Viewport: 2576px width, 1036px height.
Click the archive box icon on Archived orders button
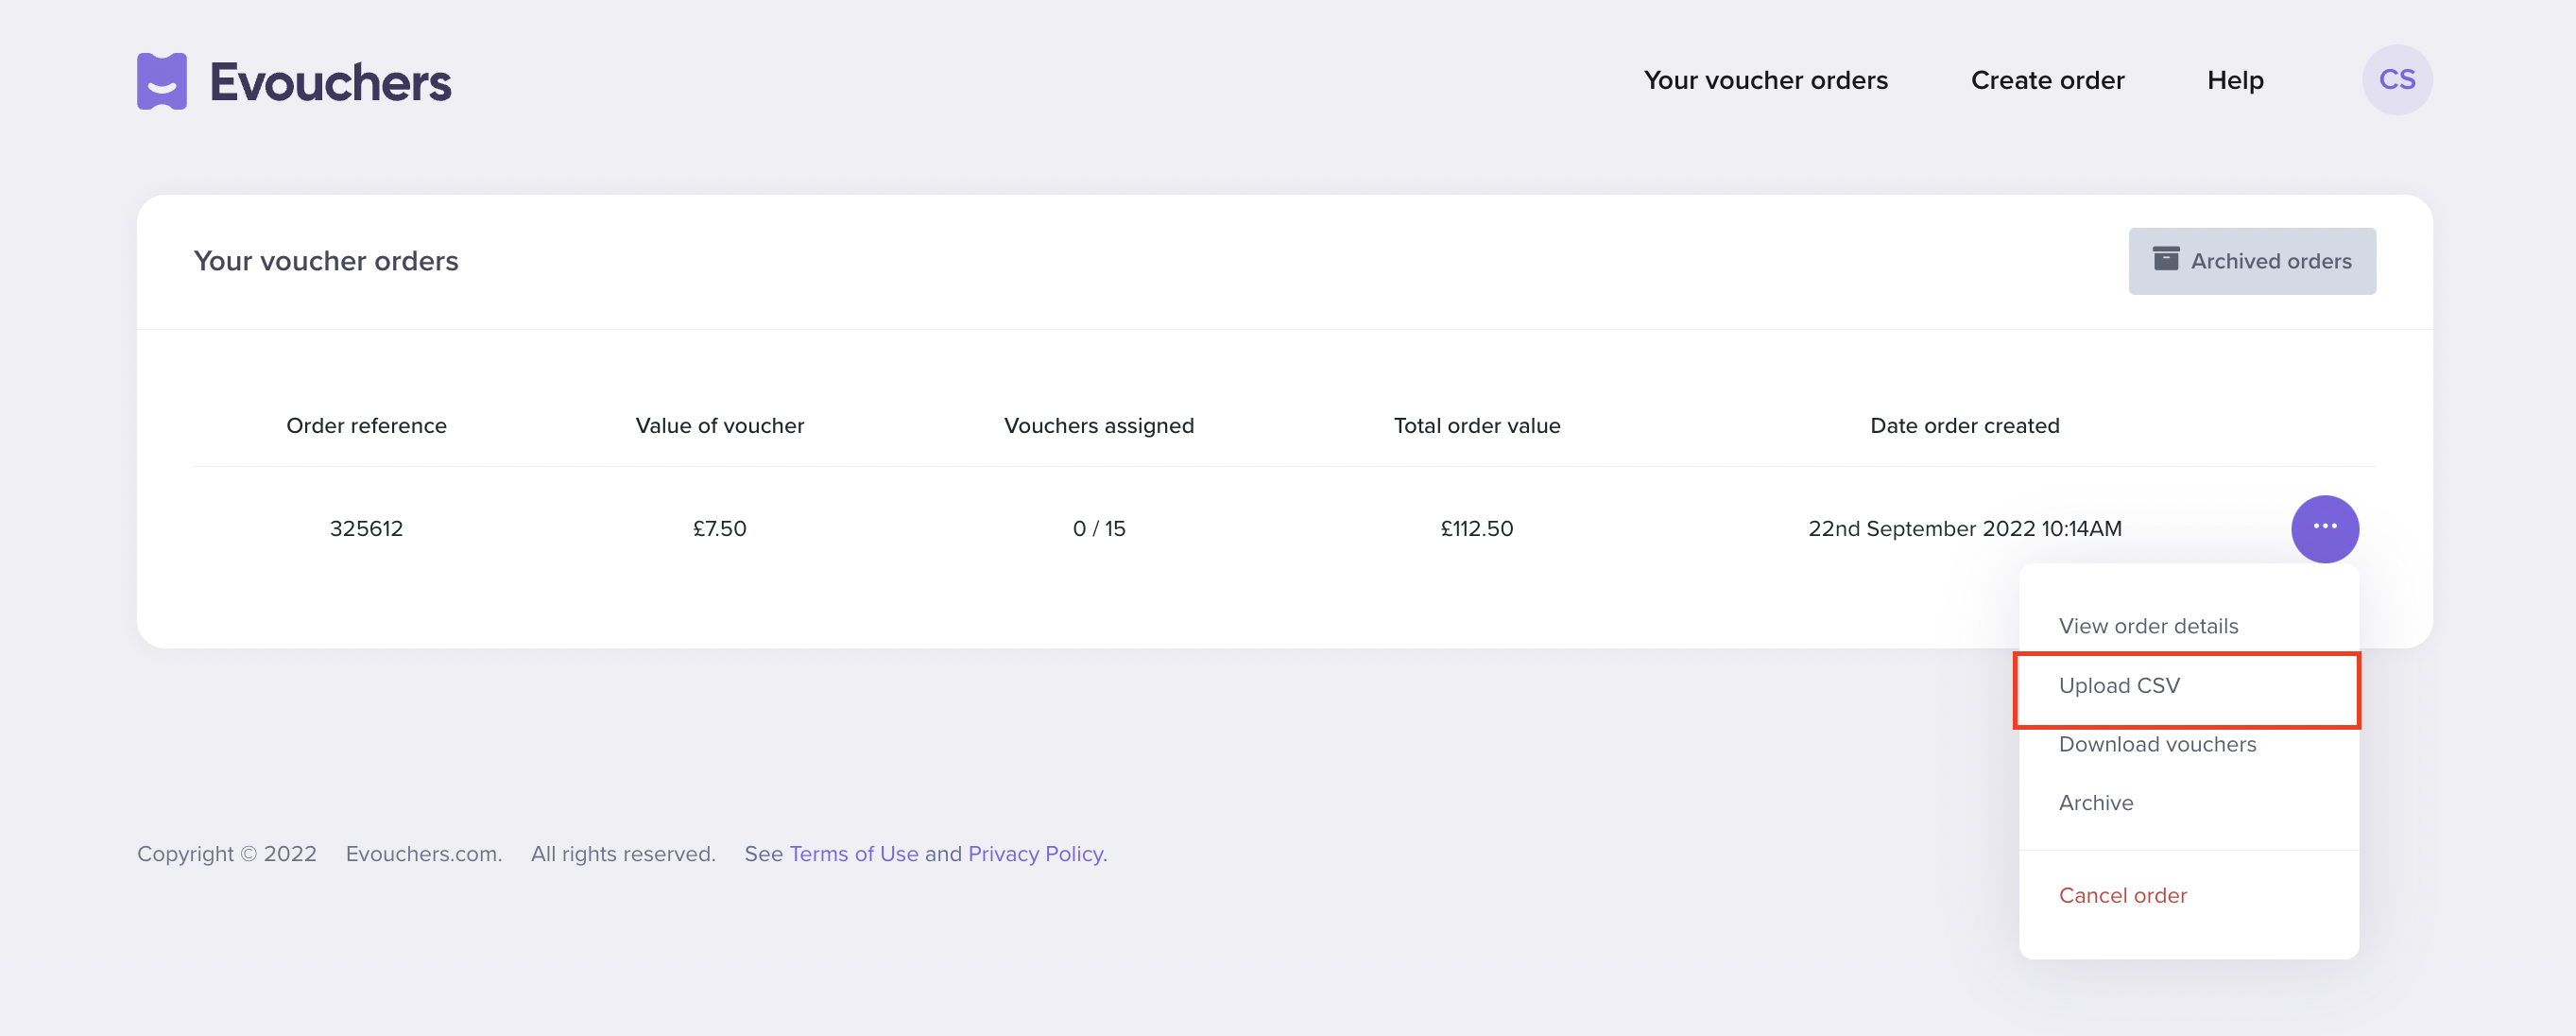[x=2166, y=260]
